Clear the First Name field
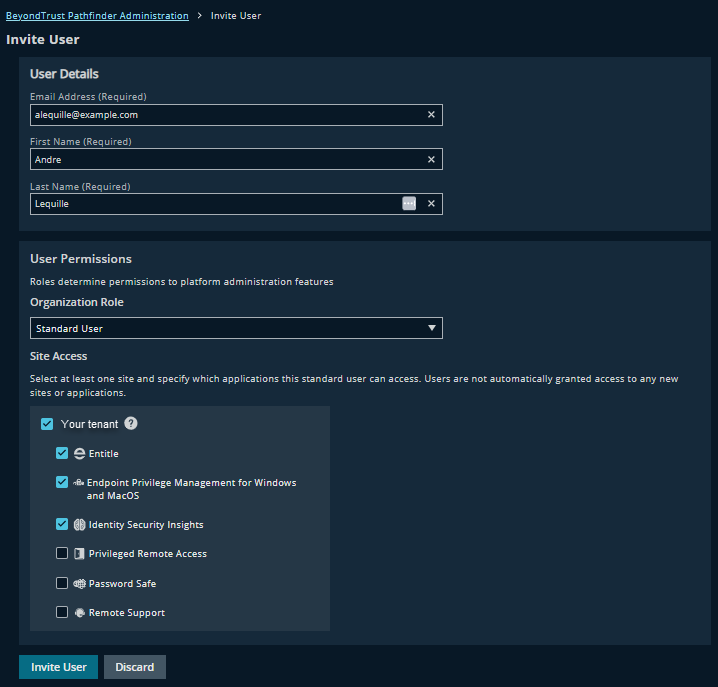 (x=431, y=159)
